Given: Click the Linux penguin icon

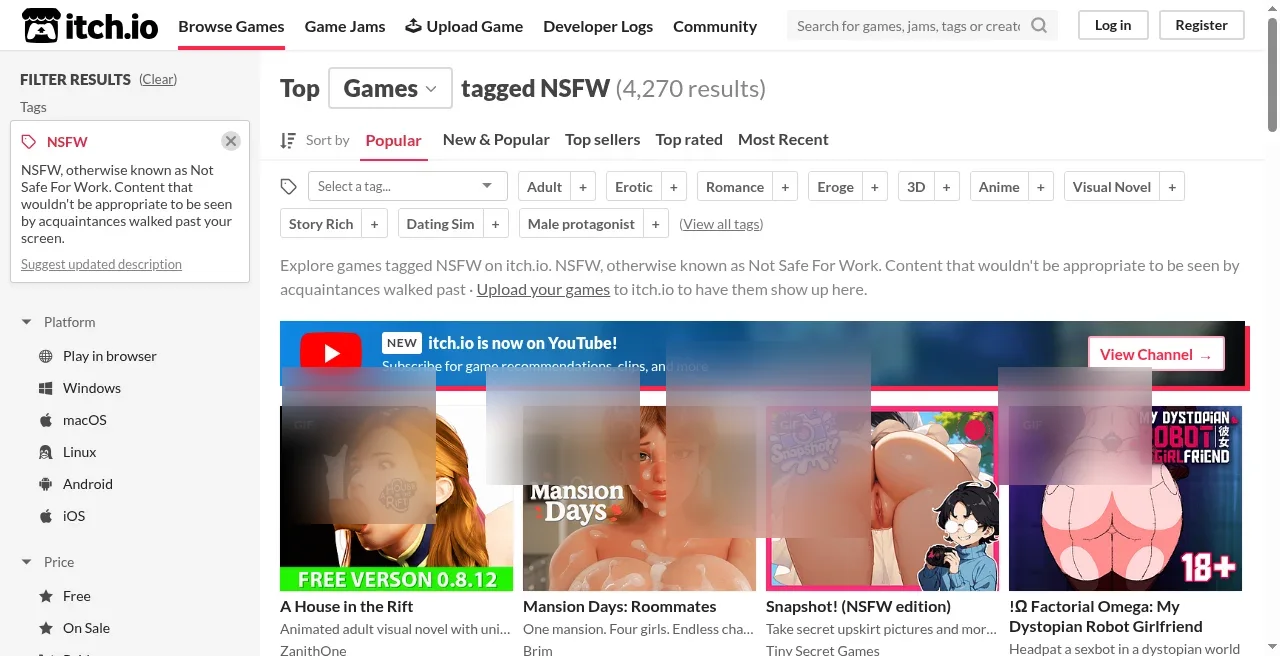Looking at the screenshot, I should coord(45,452).
